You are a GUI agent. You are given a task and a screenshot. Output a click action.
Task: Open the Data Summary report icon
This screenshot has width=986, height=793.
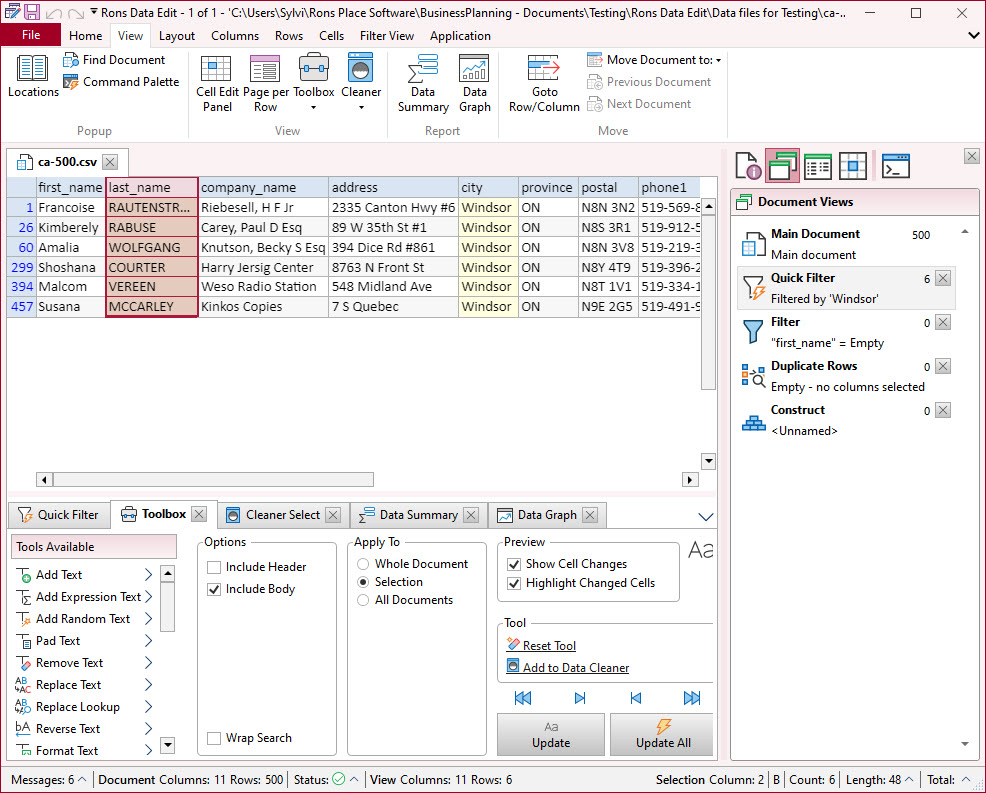point(423,71)
